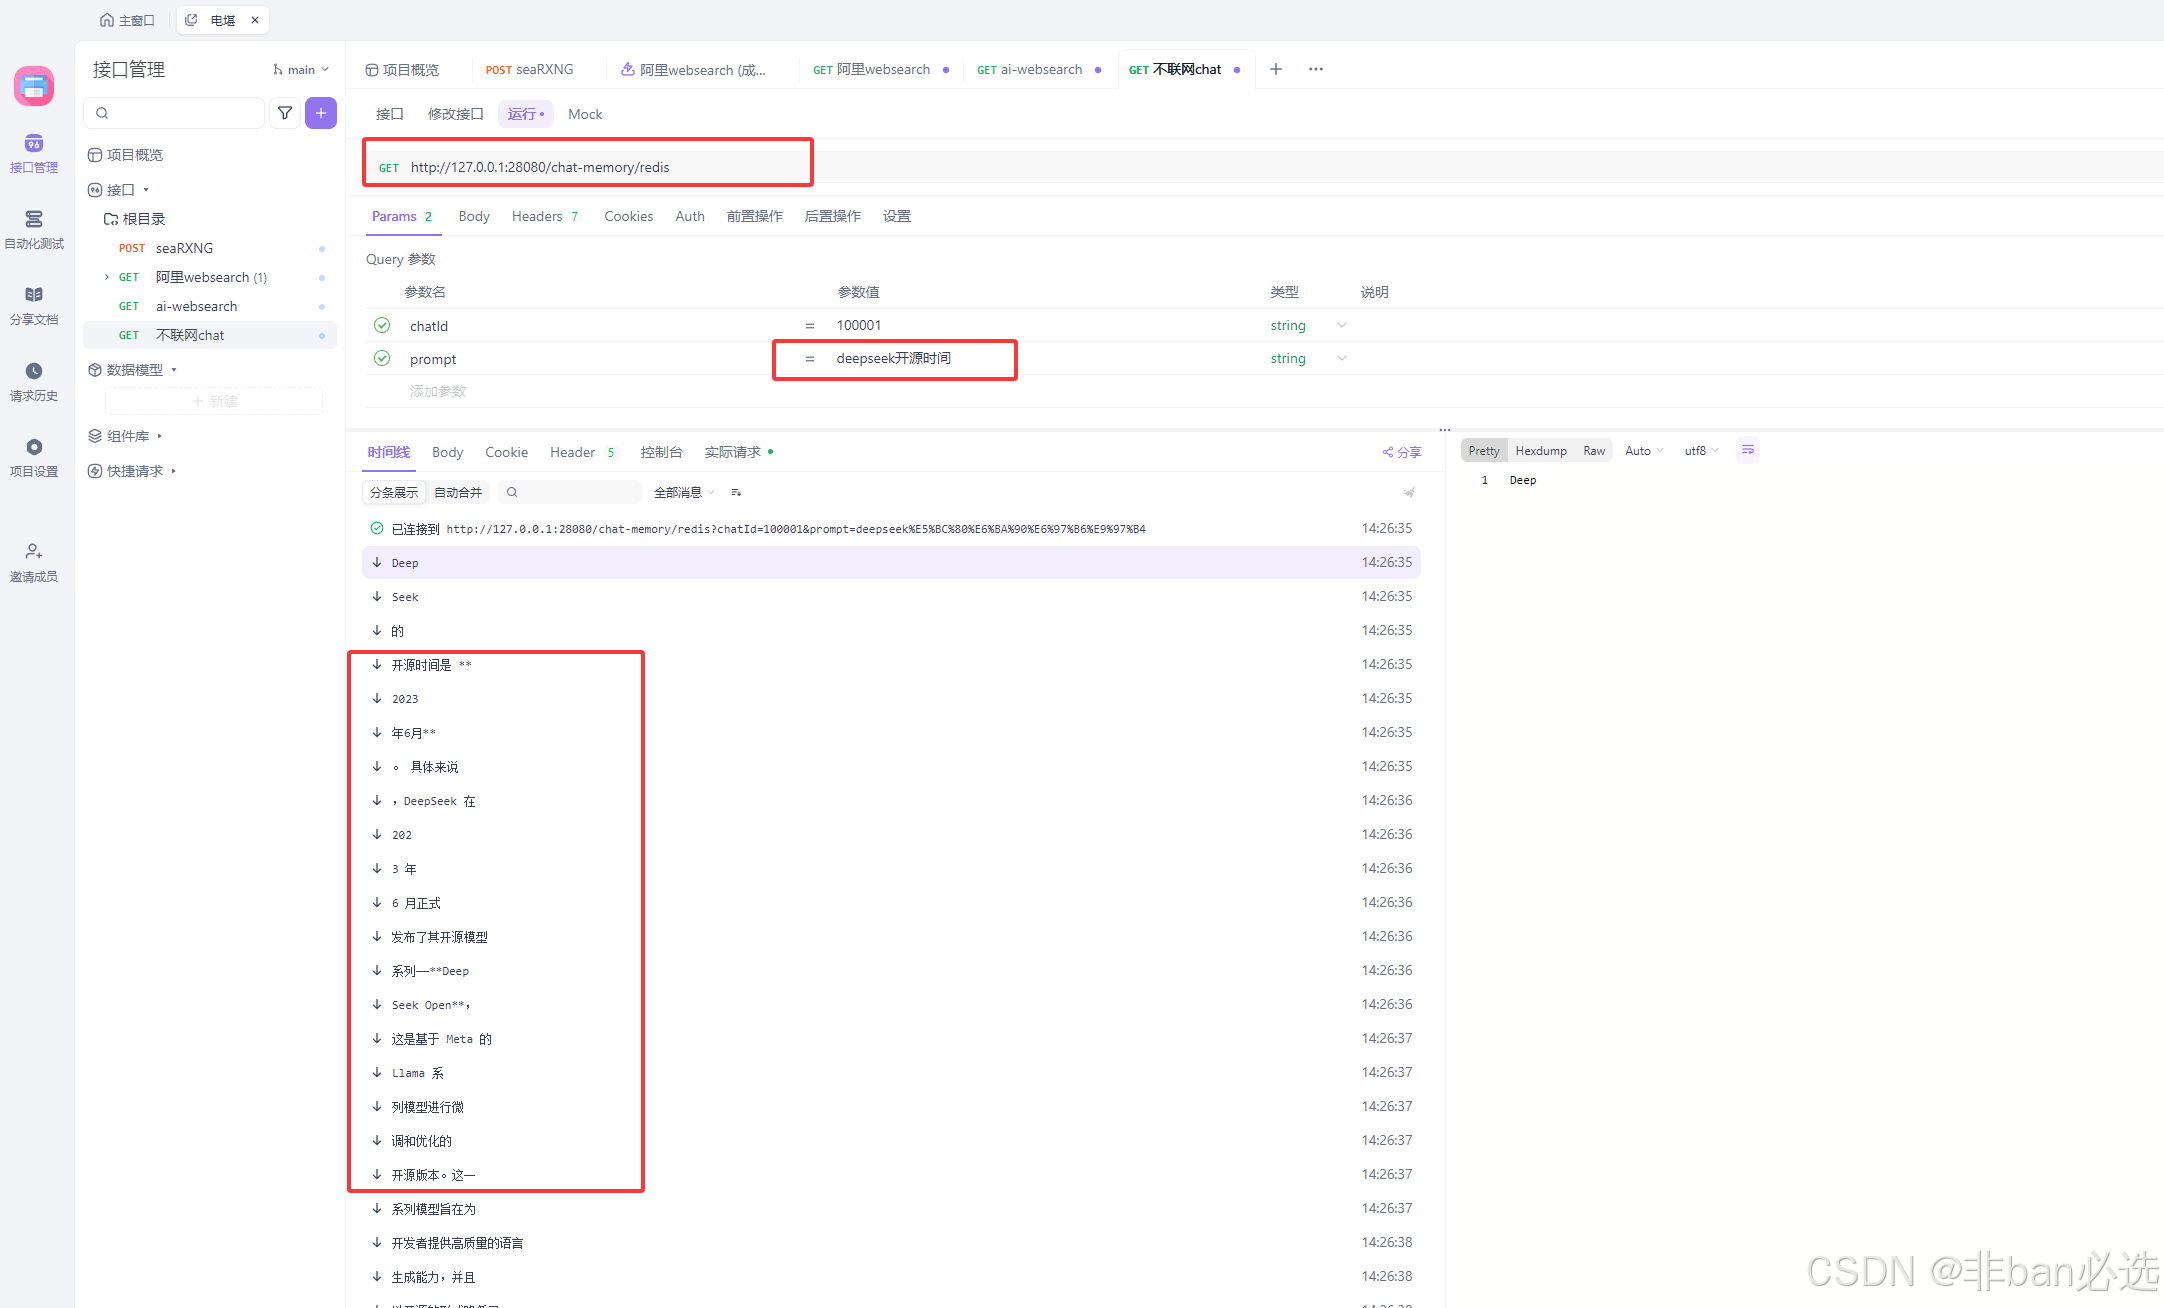Image resolution: width=2164 pixels, height=1308 pixels.
Task: Click the Hexdump view button
Action: point(1540,451)
